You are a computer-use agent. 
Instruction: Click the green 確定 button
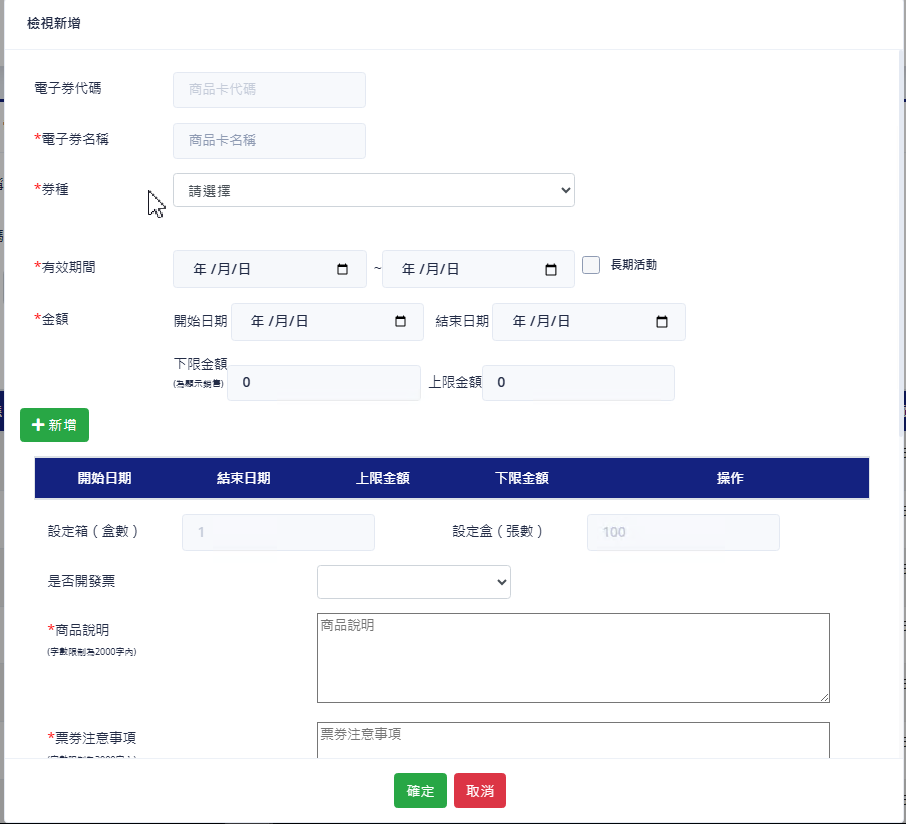click(420, 790)
